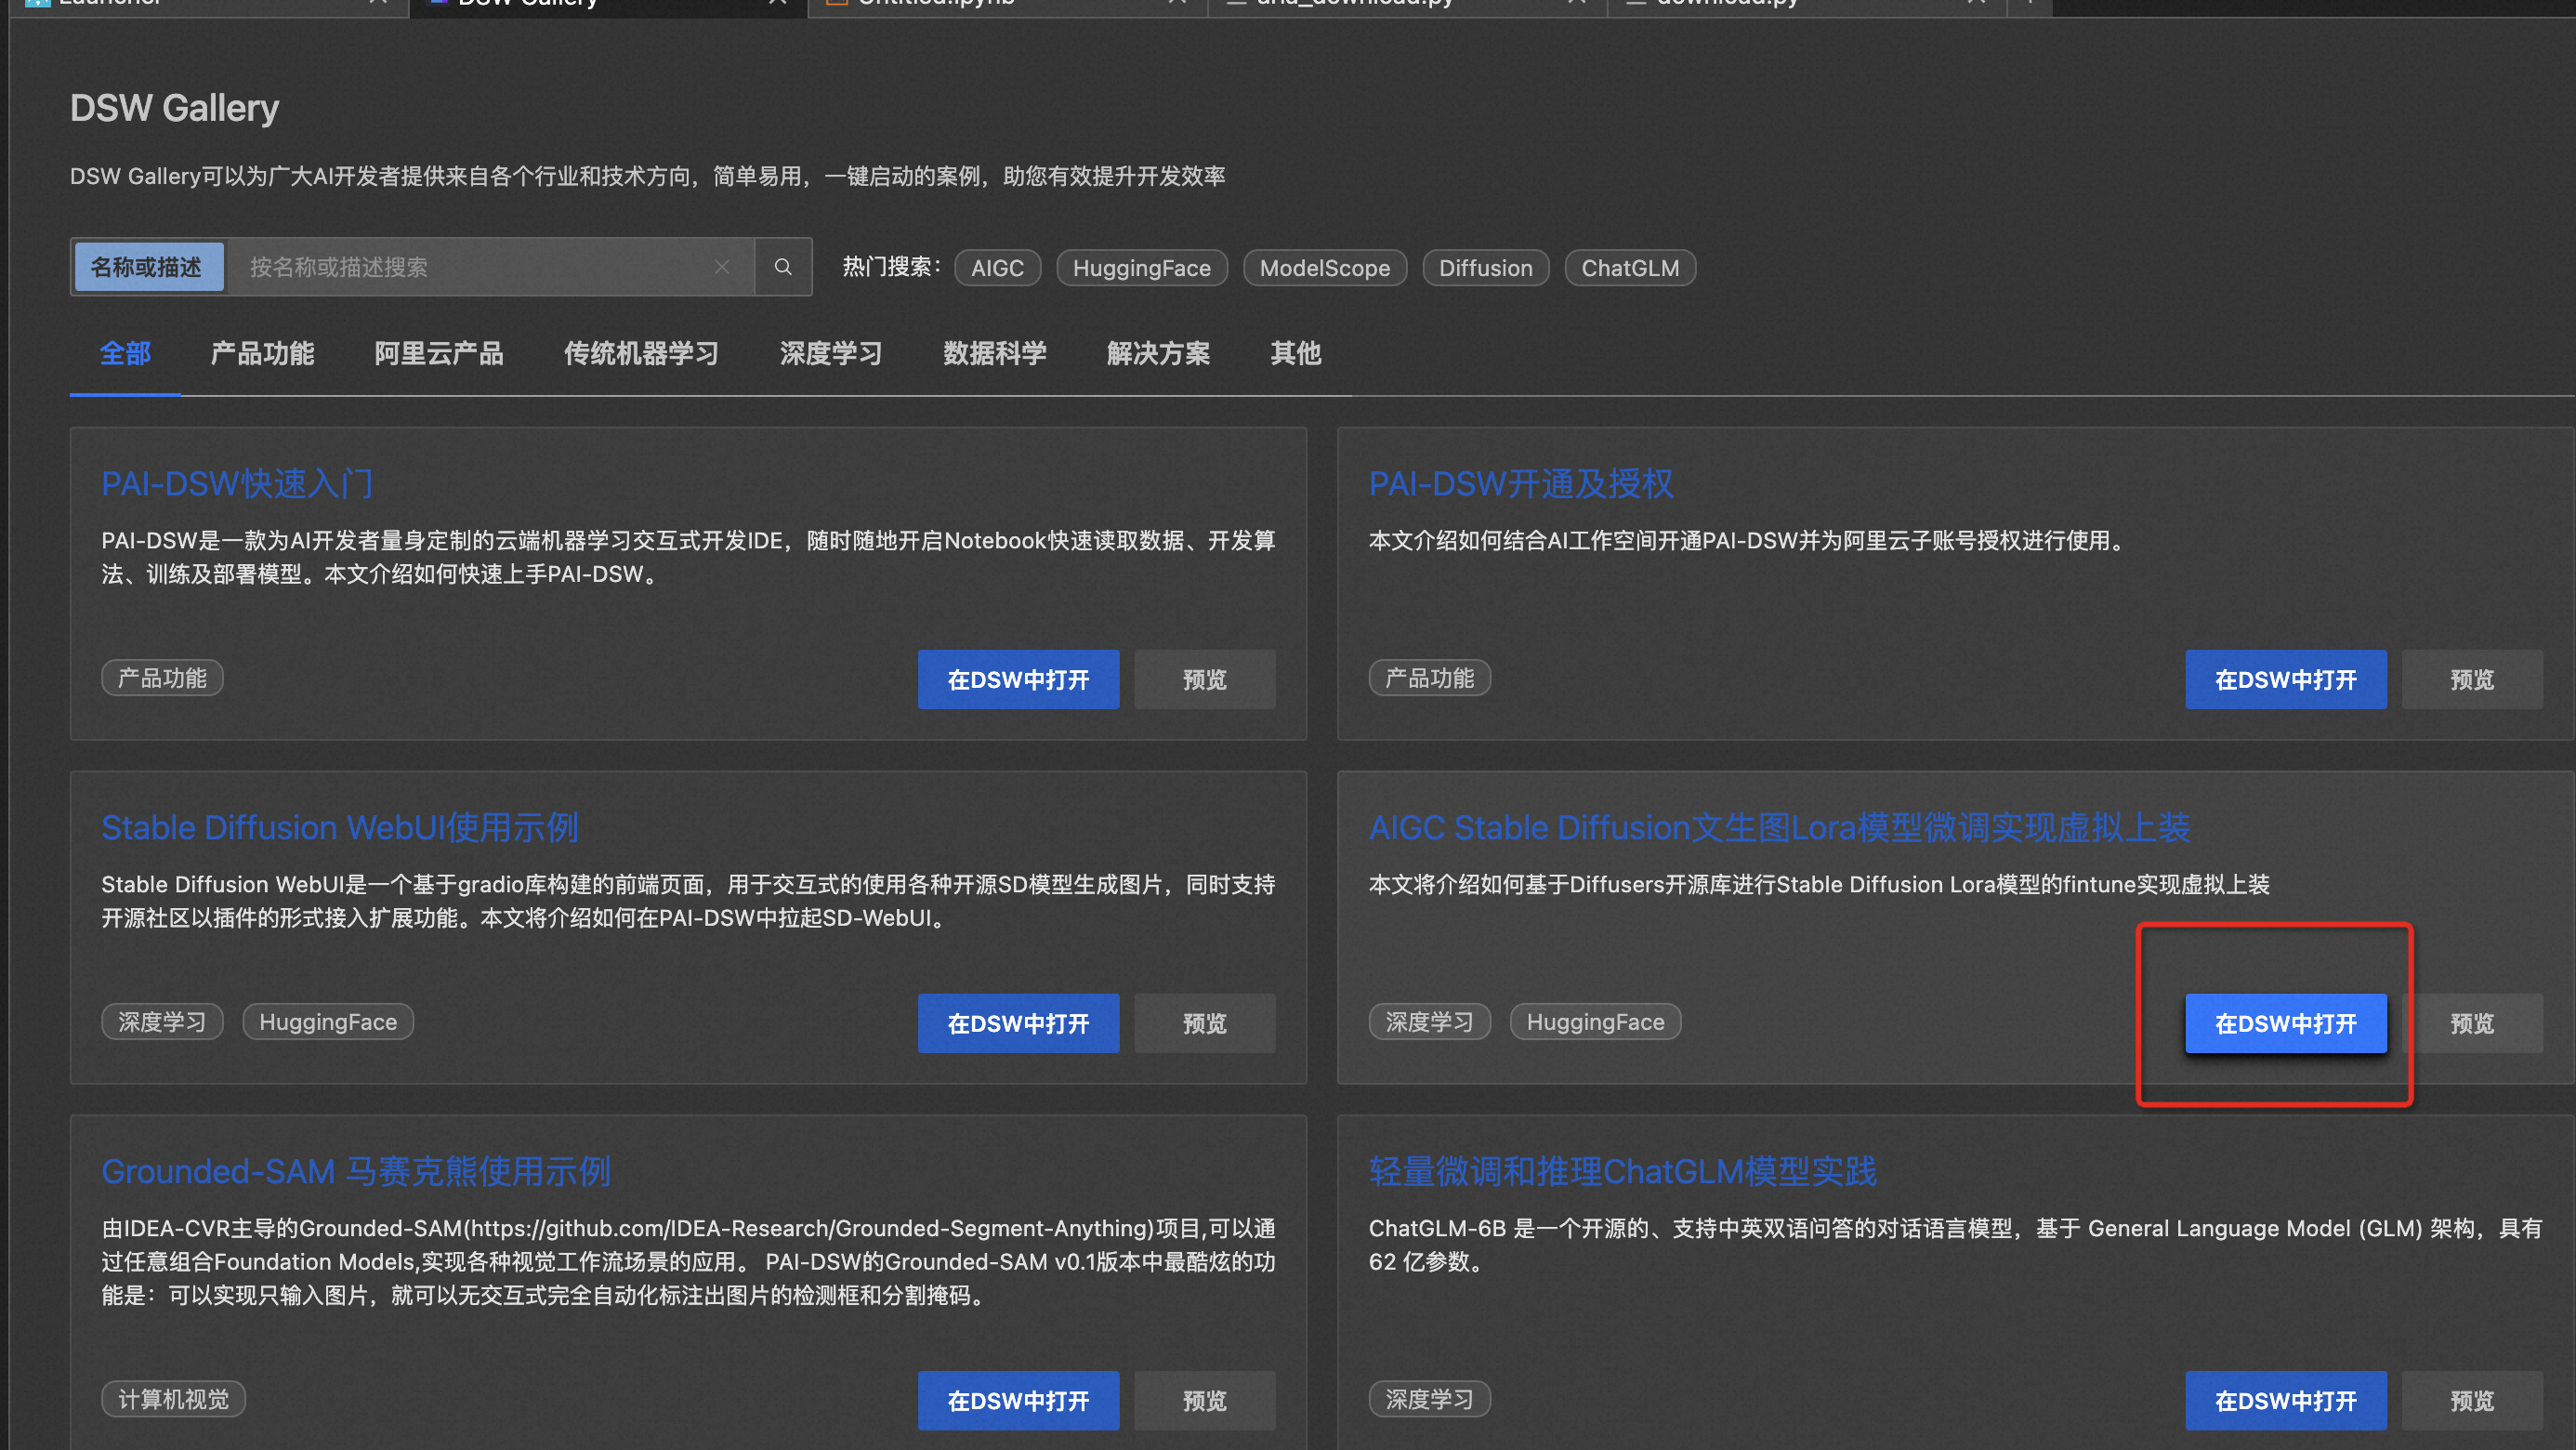This screenshot has height=1450, width=2576.
Task: Switch to the 深度学习 tab
Action: (x=831, y=353)
